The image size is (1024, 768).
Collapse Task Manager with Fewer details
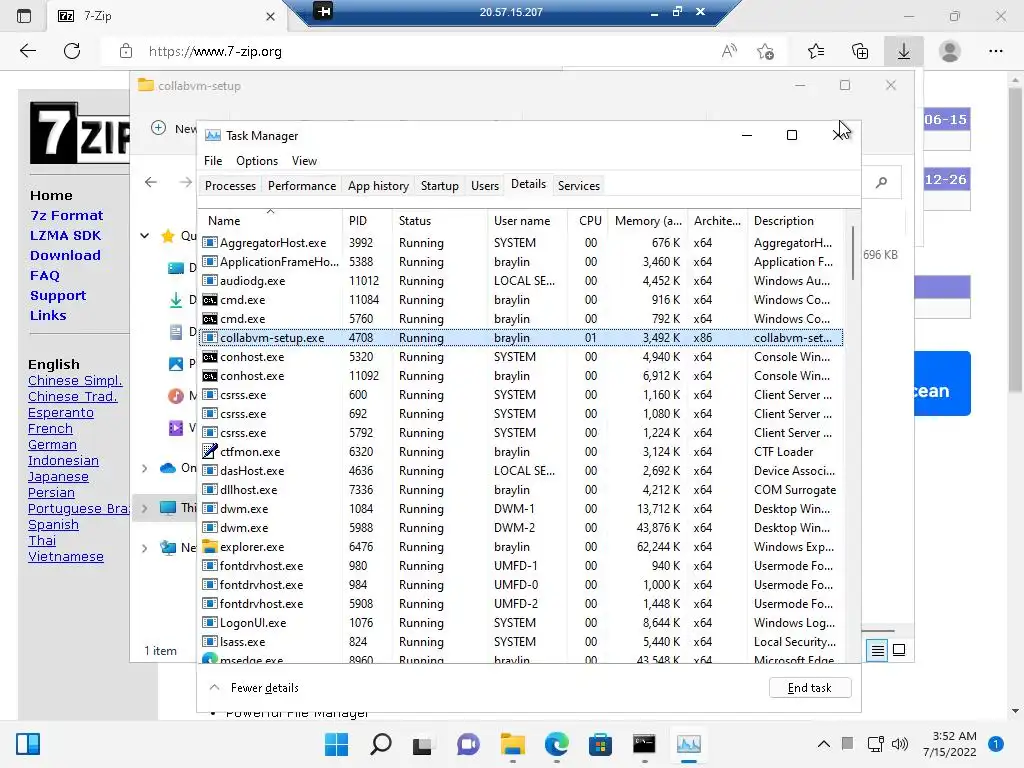(x=254, y=688)
